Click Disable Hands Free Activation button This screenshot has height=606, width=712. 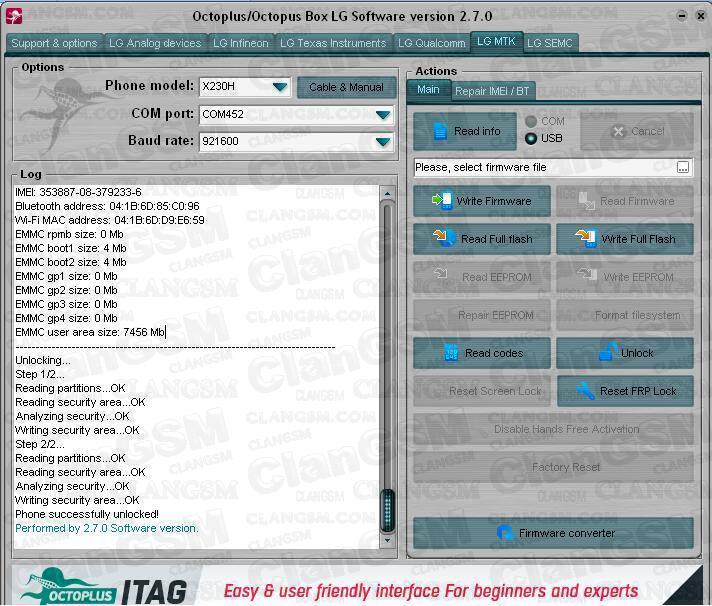[553, 429]
